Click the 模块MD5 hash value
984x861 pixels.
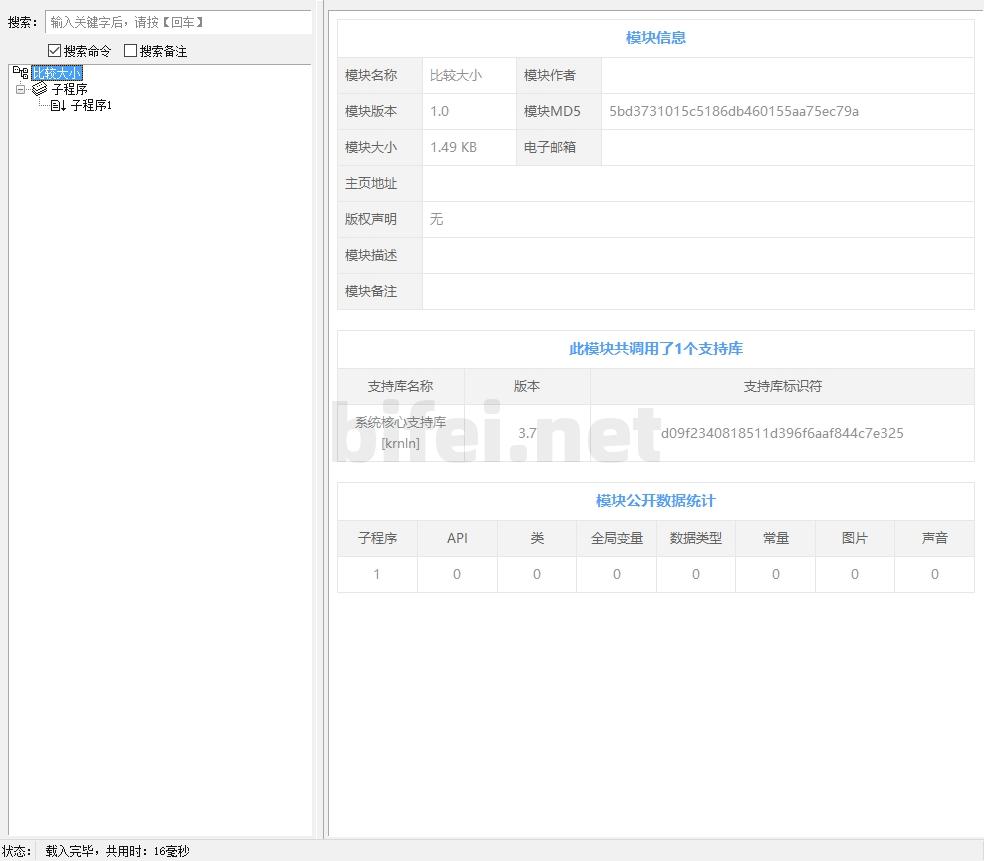point(734,111)
